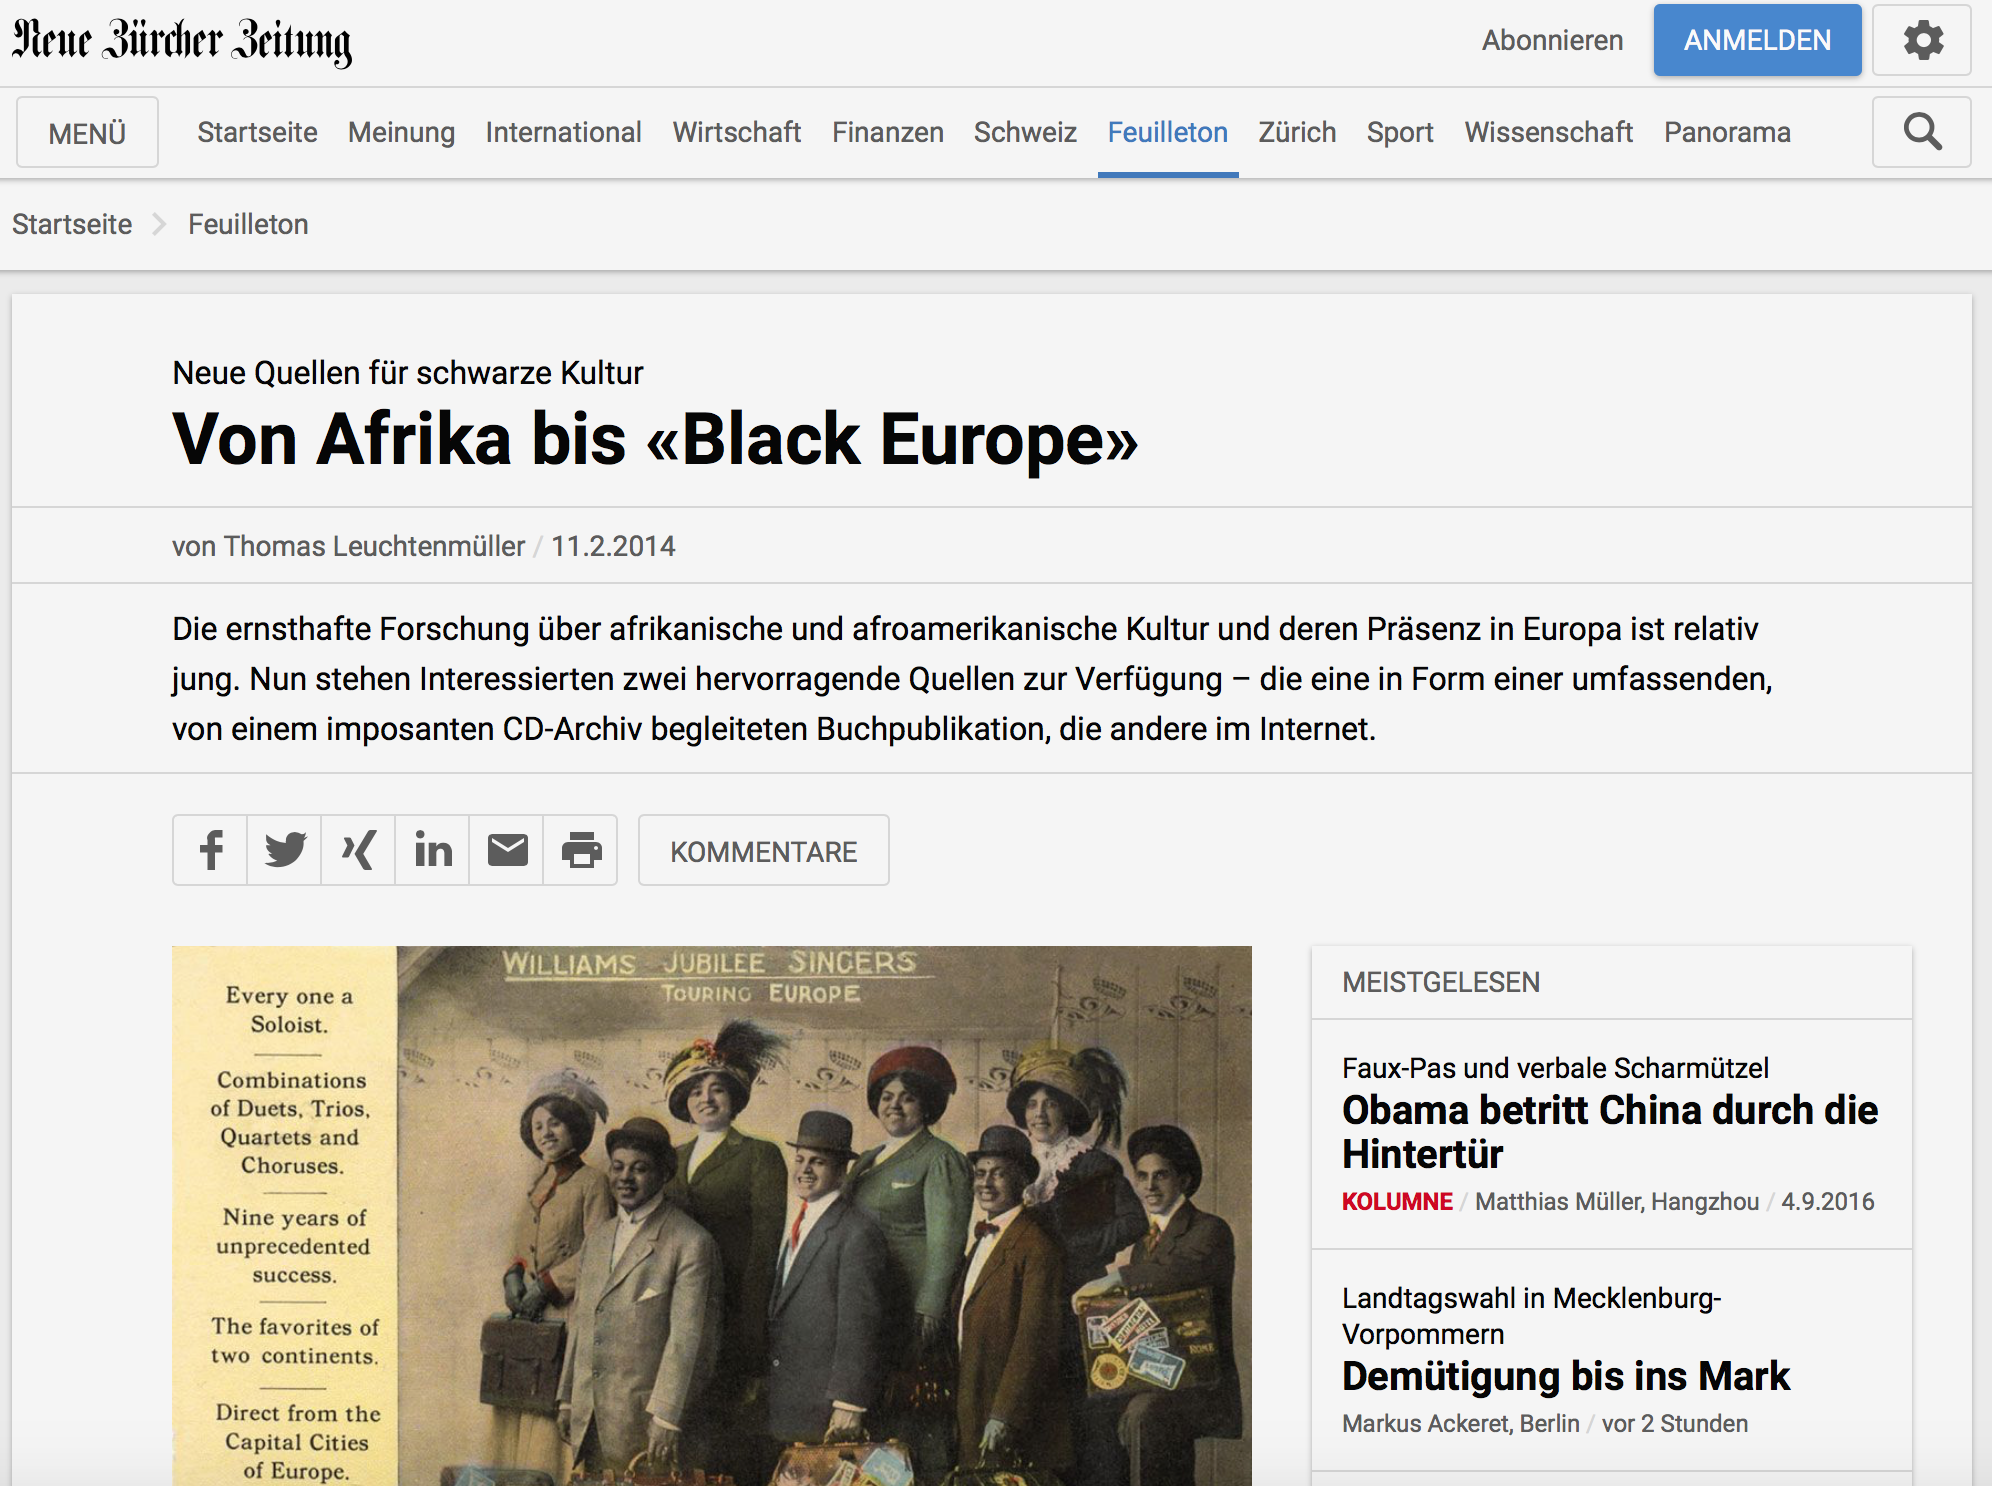Screen dimensions: 1992x1486
Task: Open the Sport section
Action: point(1400,132)
